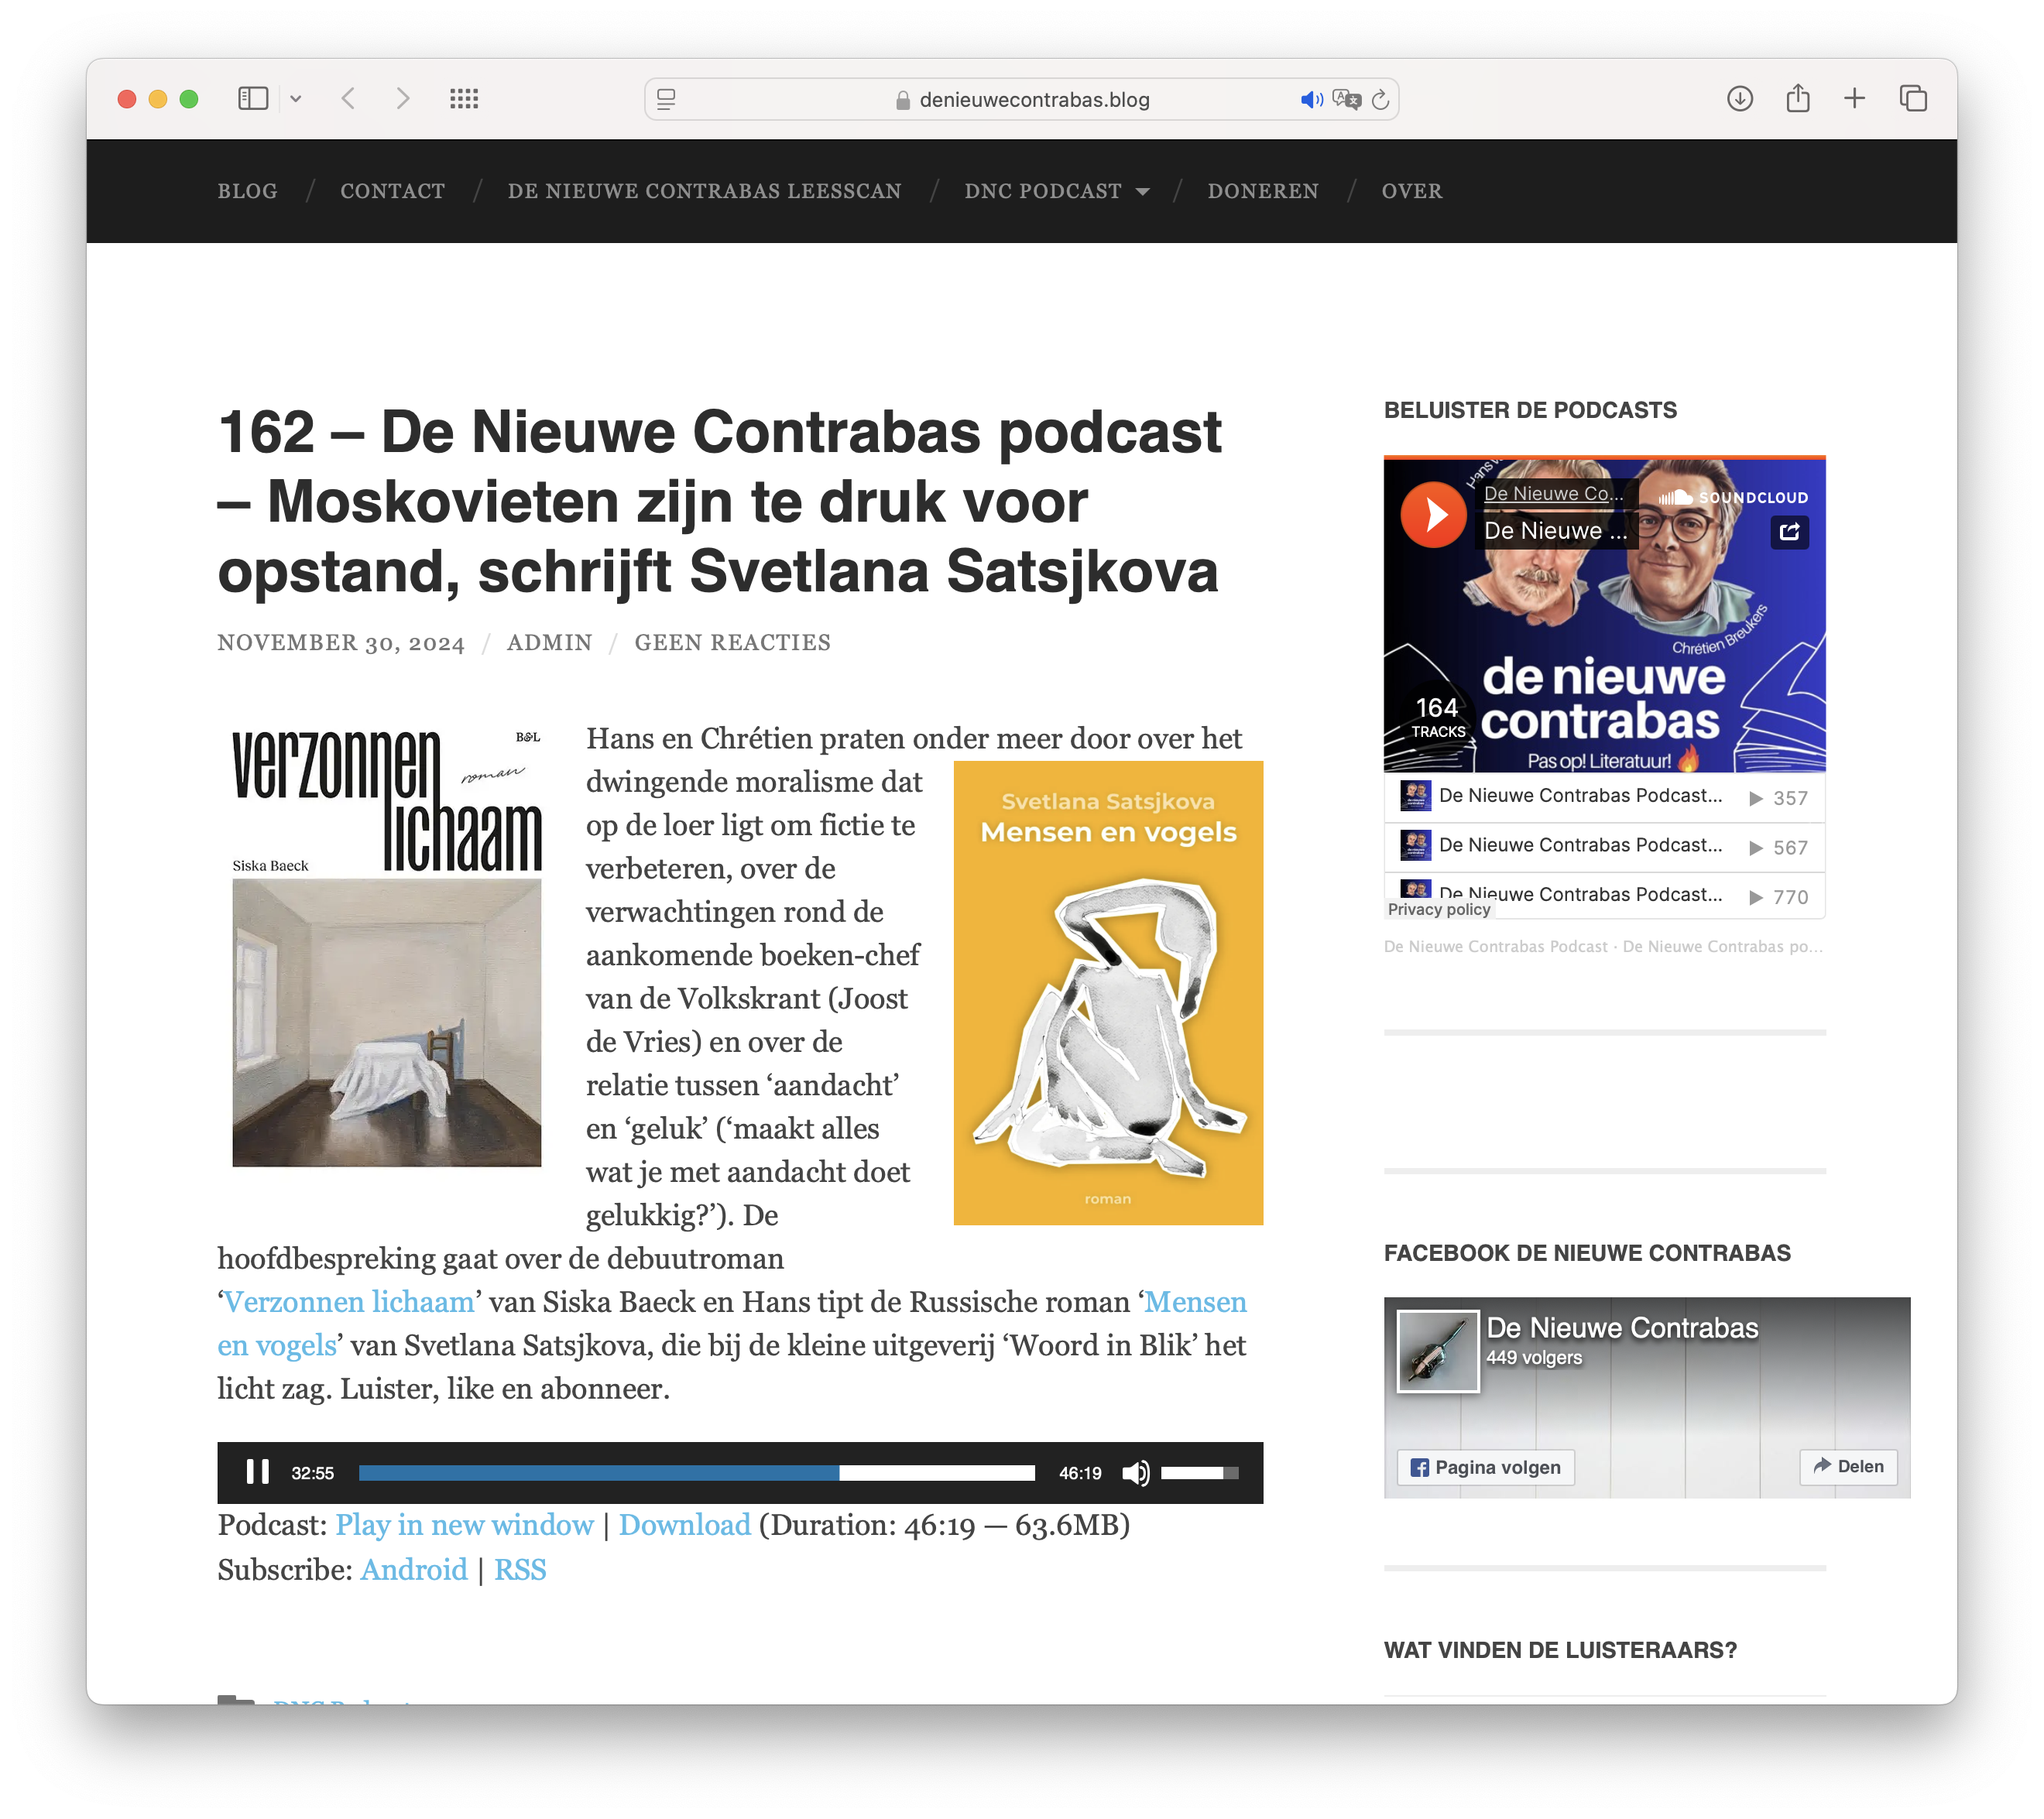Click the translate icon in address bar
The height and width of the screenshot is (1819, 2044).
point(1346,100)
